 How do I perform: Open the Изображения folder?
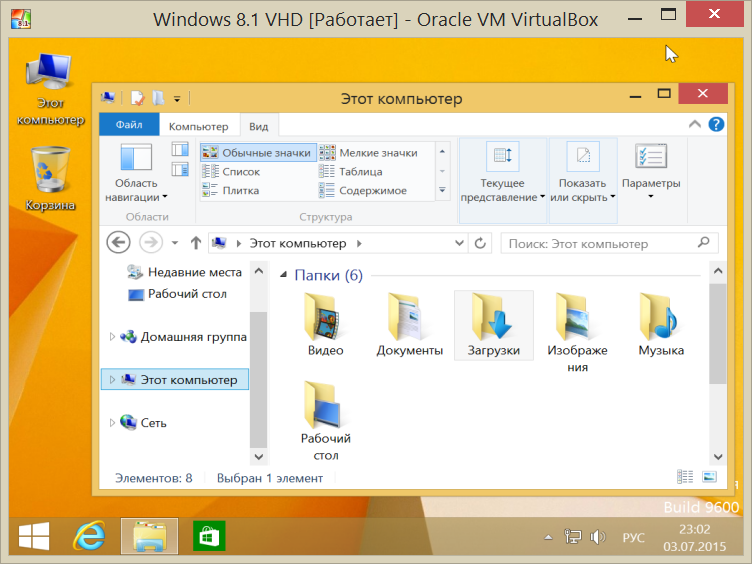(577, 333)
